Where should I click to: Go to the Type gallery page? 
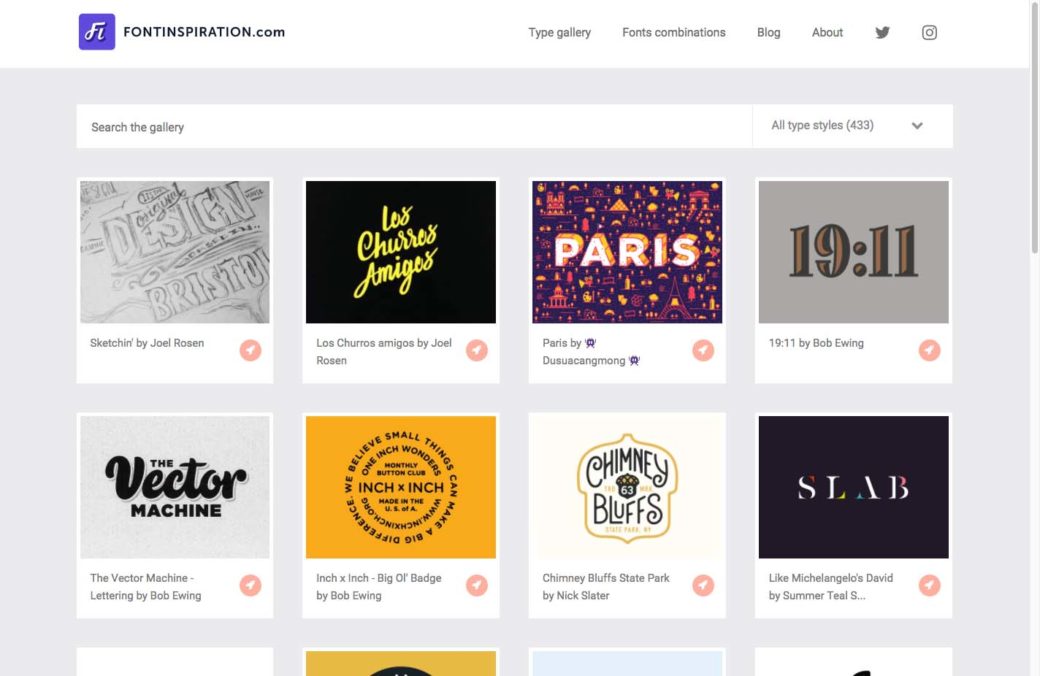559,32
